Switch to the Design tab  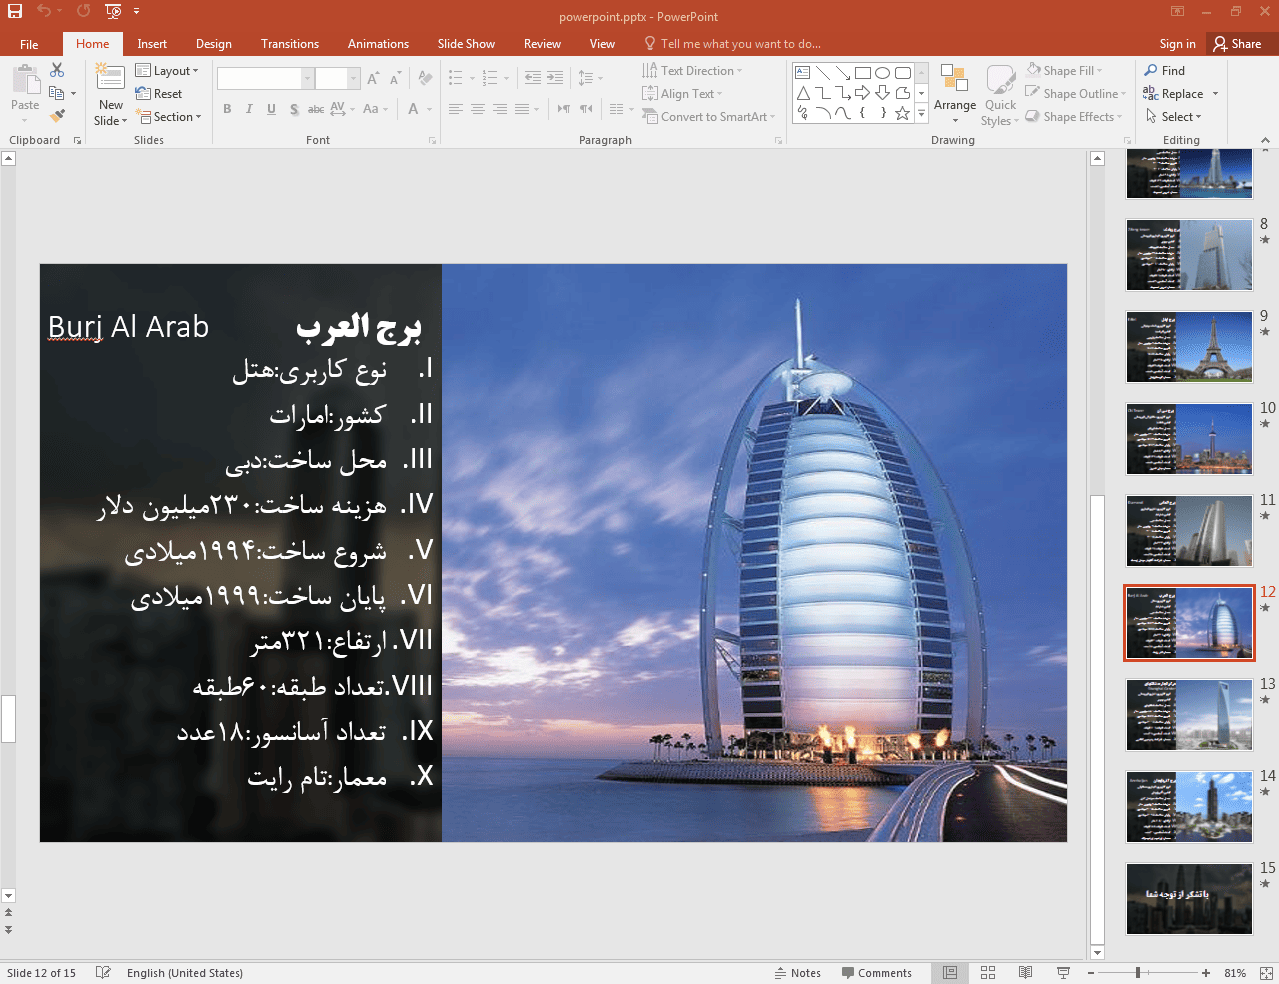point(214,44)
